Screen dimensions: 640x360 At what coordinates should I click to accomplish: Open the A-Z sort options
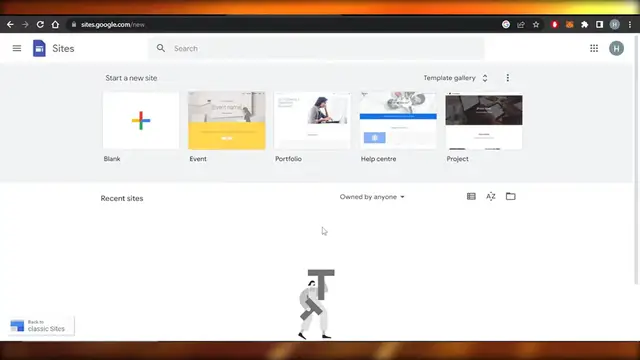point(491,196)
